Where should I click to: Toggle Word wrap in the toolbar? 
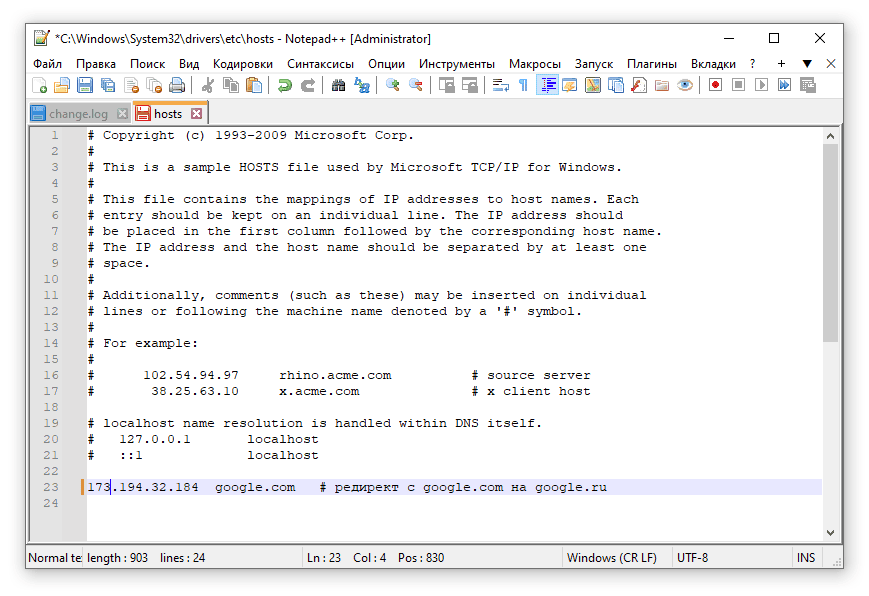click(x=500, y=85)
